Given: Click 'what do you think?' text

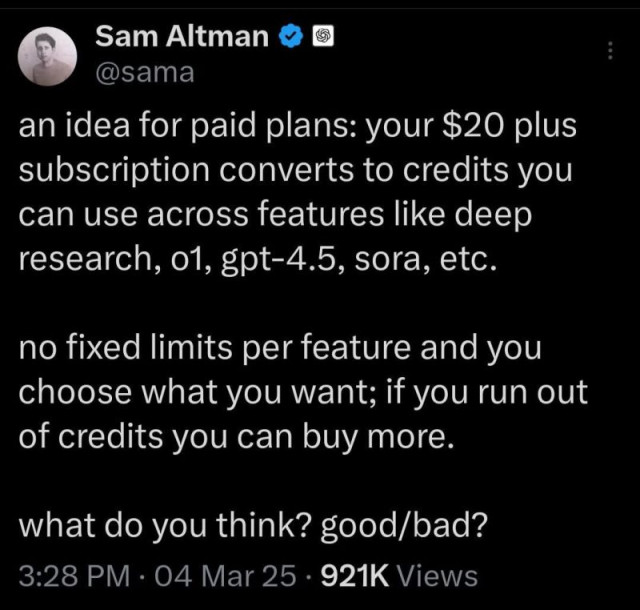Looking at the screenshot, I should click(166, 525).
